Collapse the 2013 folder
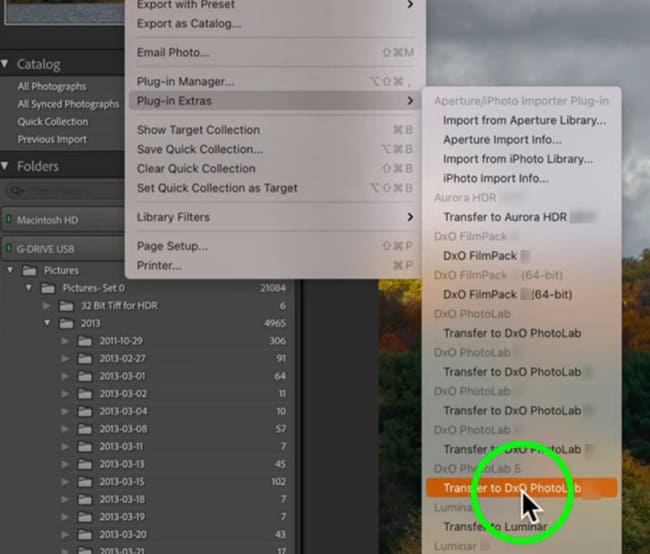This screenshot has height=554, width=650. coord(47,323)
